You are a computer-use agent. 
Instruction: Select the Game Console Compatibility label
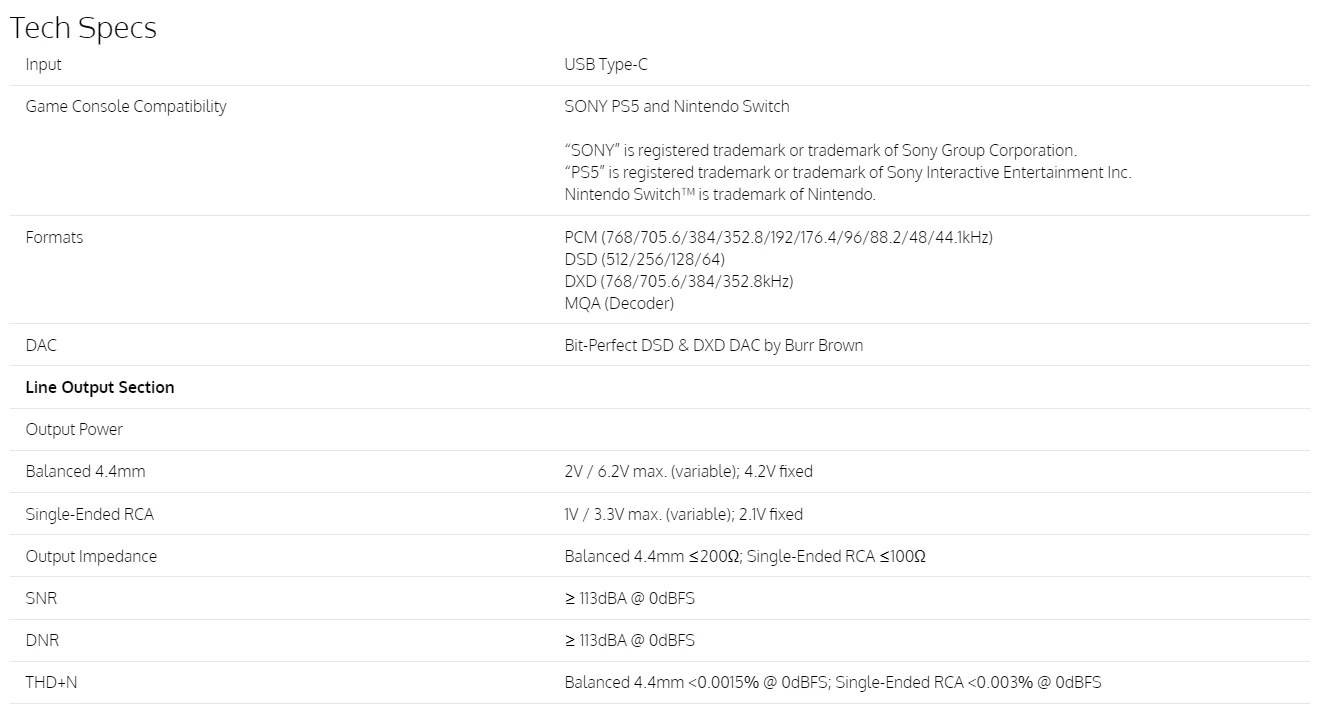(126, 107)
